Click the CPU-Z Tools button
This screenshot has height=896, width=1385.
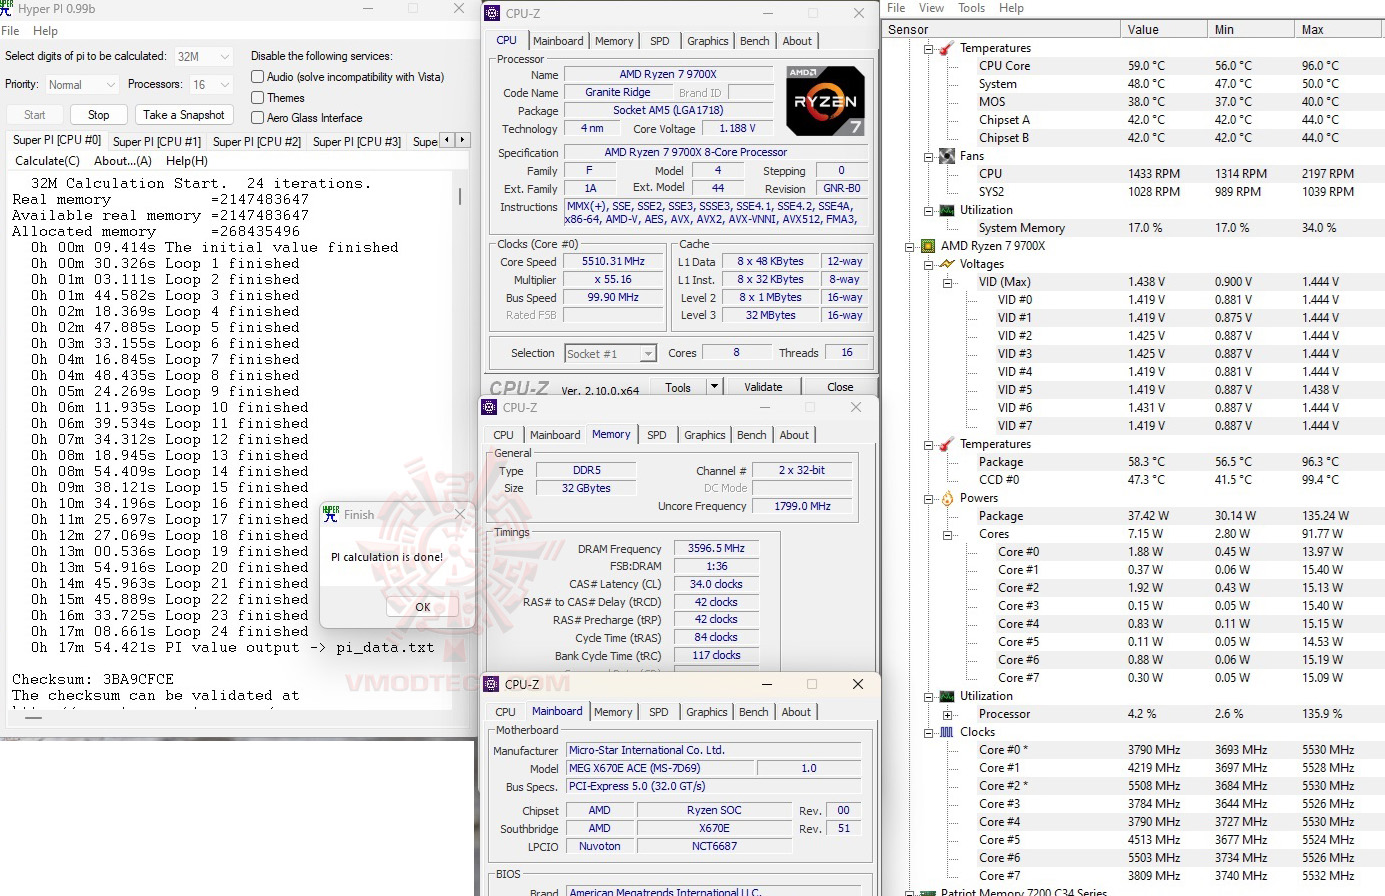click(678, 387)
